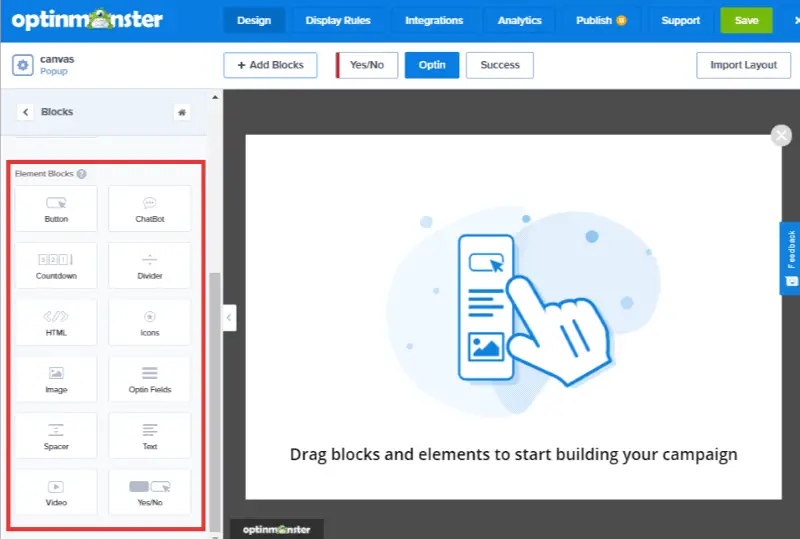Open the Integrations tab

click(x=434, y=20)
